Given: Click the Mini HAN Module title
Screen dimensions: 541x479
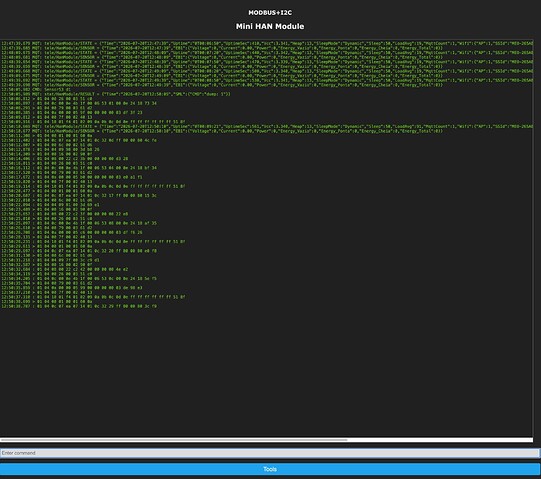Looking at the screenshot, I should (x=270, y=26).
